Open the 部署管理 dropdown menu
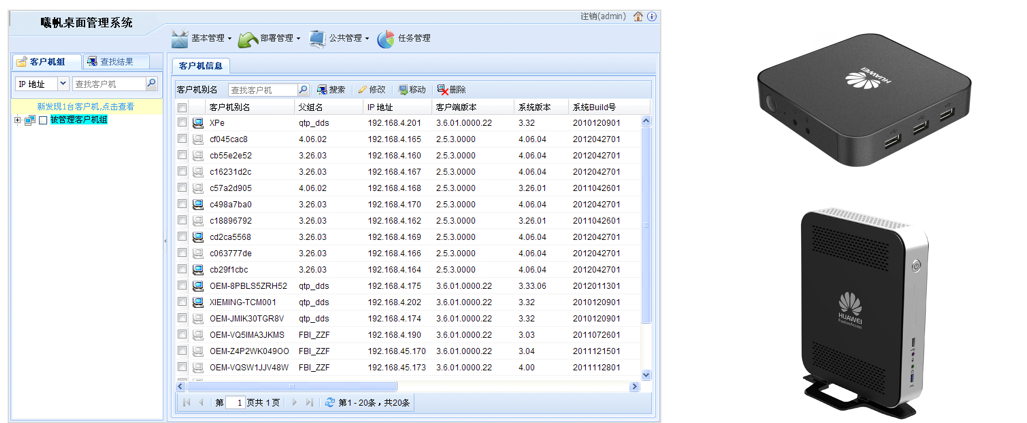The image size is (1027, 423). 298,39
